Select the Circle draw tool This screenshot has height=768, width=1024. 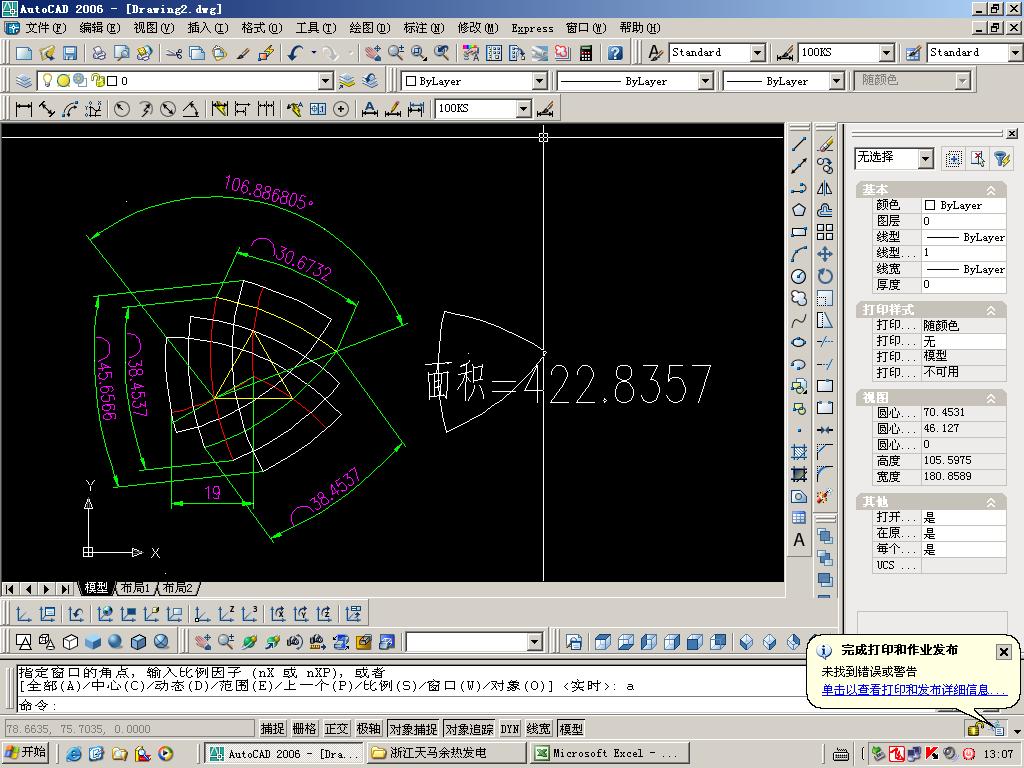pyautogui.click(x=799, y=276)
